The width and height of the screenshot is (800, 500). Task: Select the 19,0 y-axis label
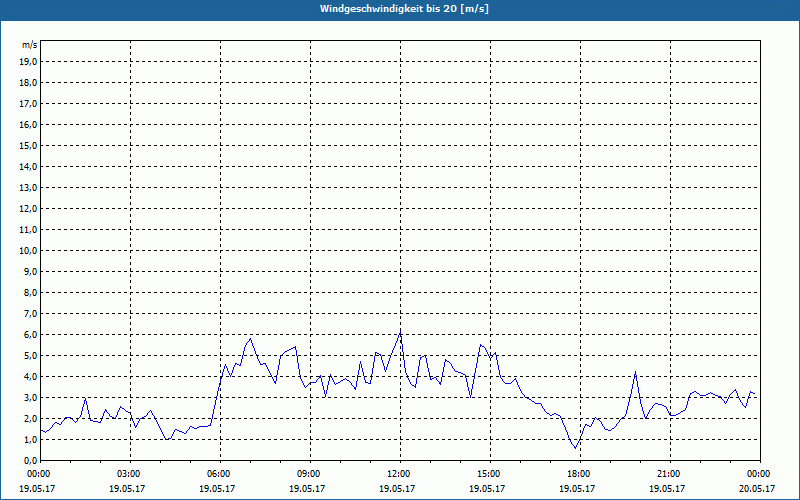click(28, 62)
